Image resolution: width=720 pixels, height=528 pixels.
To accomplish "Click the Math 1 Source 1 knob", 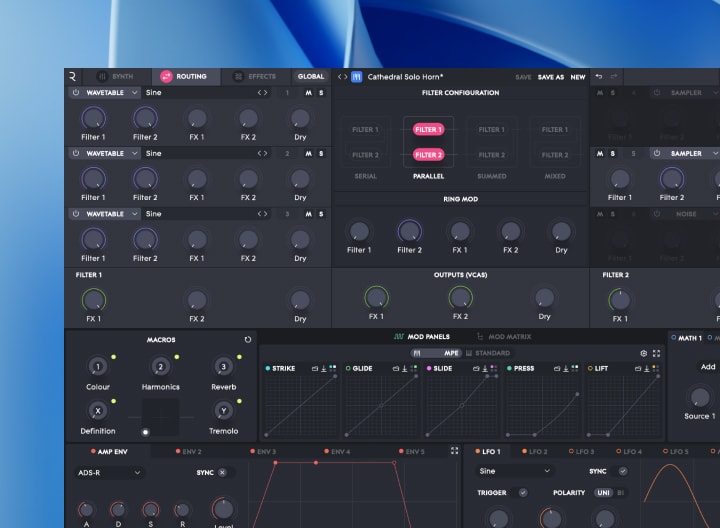I will click(699, 397).
